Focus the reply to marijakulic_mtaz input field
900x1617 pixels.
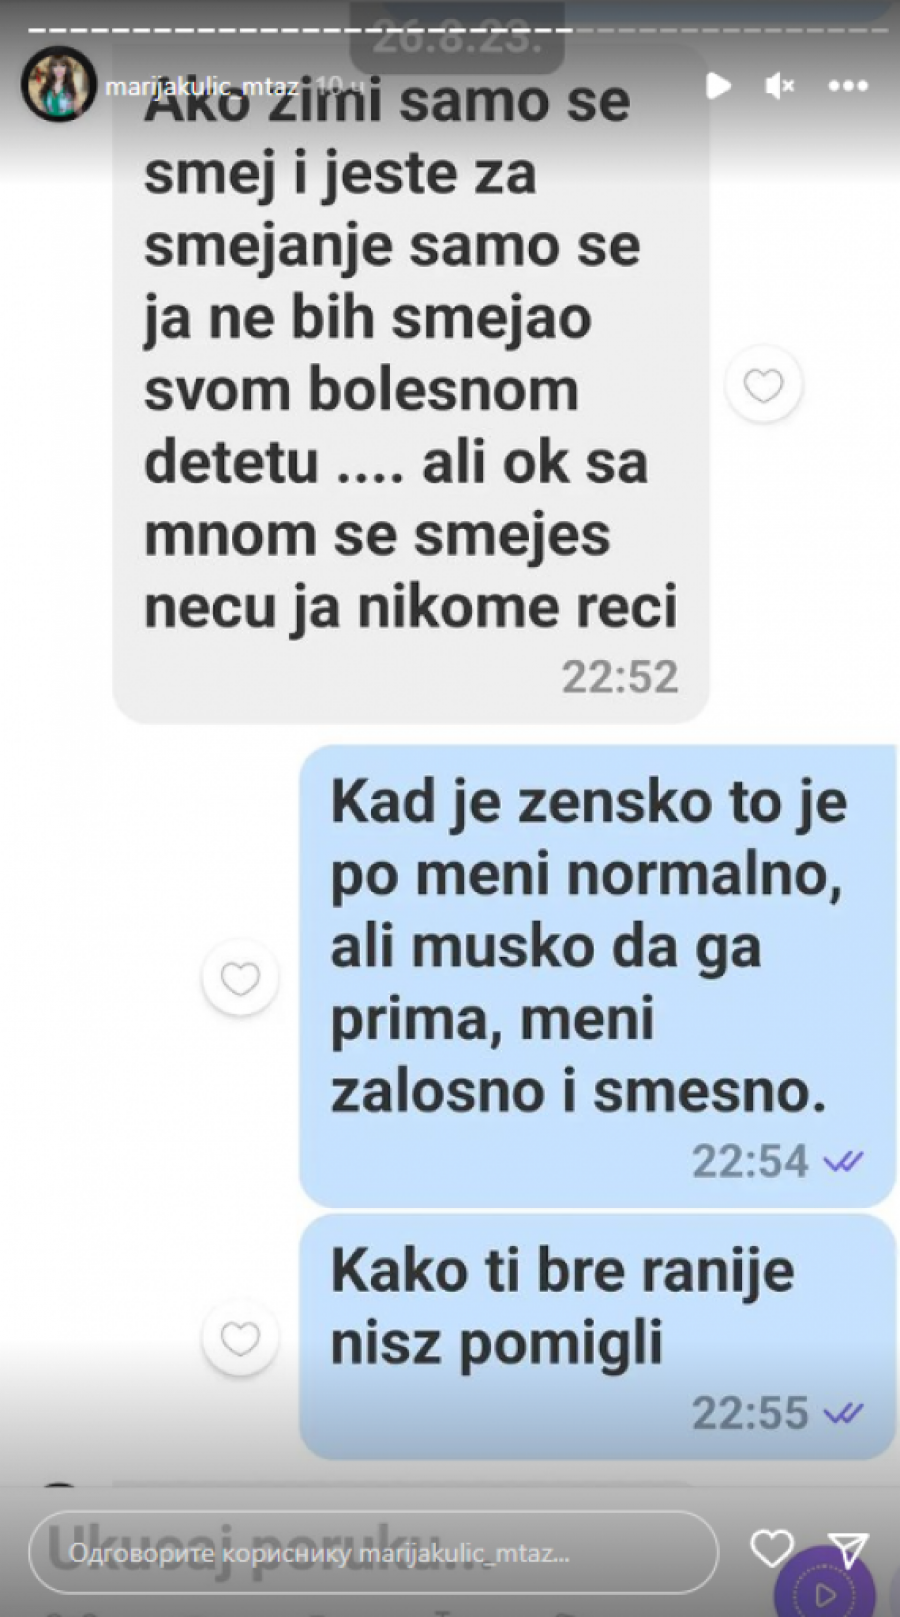point(373,1553)
